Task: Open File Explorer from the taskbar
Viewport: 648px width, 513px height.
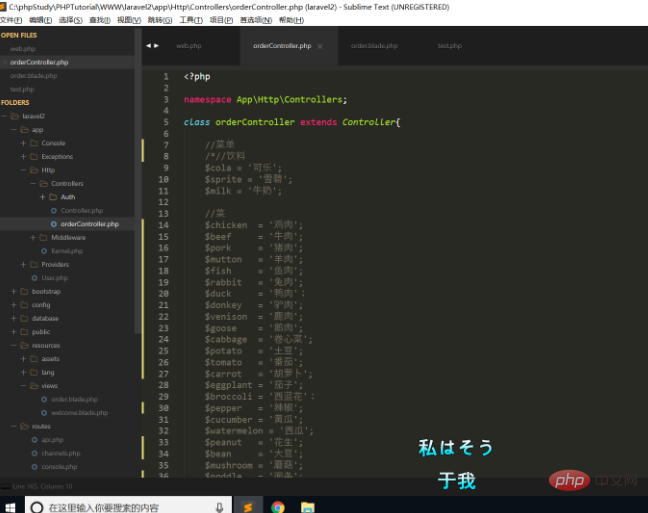Action: point(307,507)
